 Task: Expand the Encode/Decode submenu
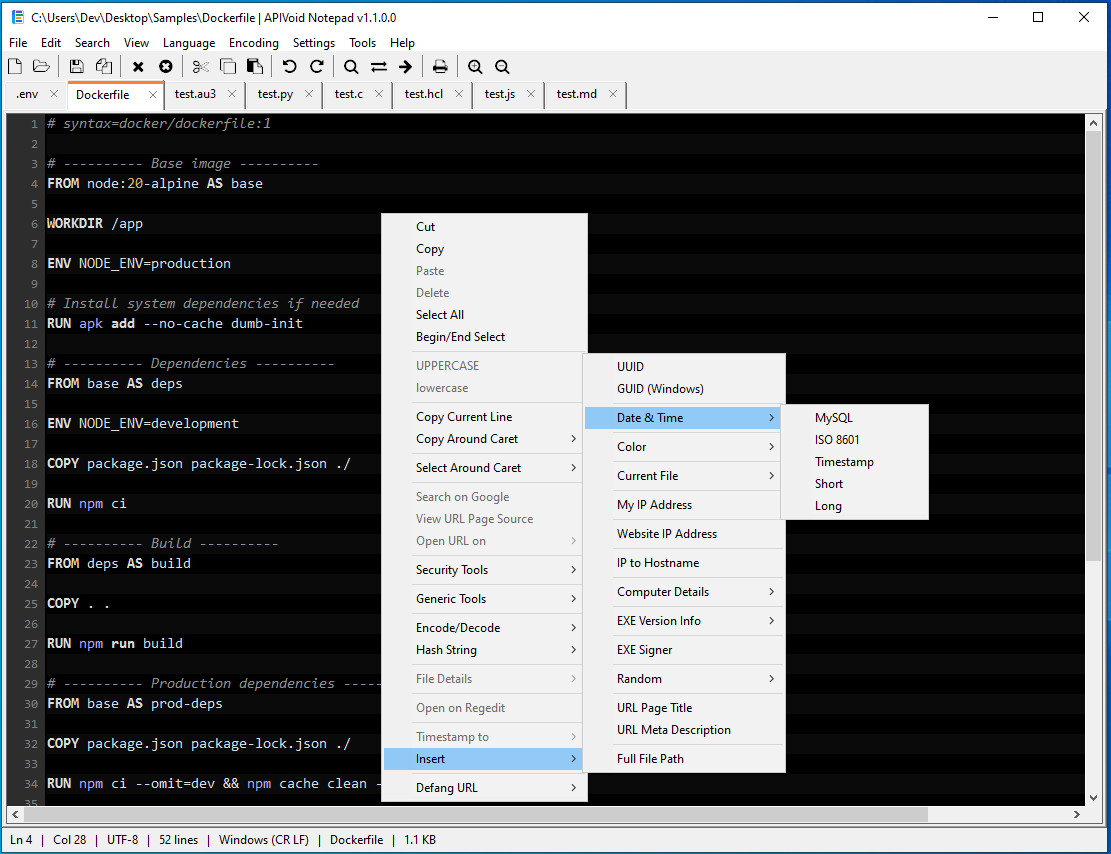click(485, 628)
